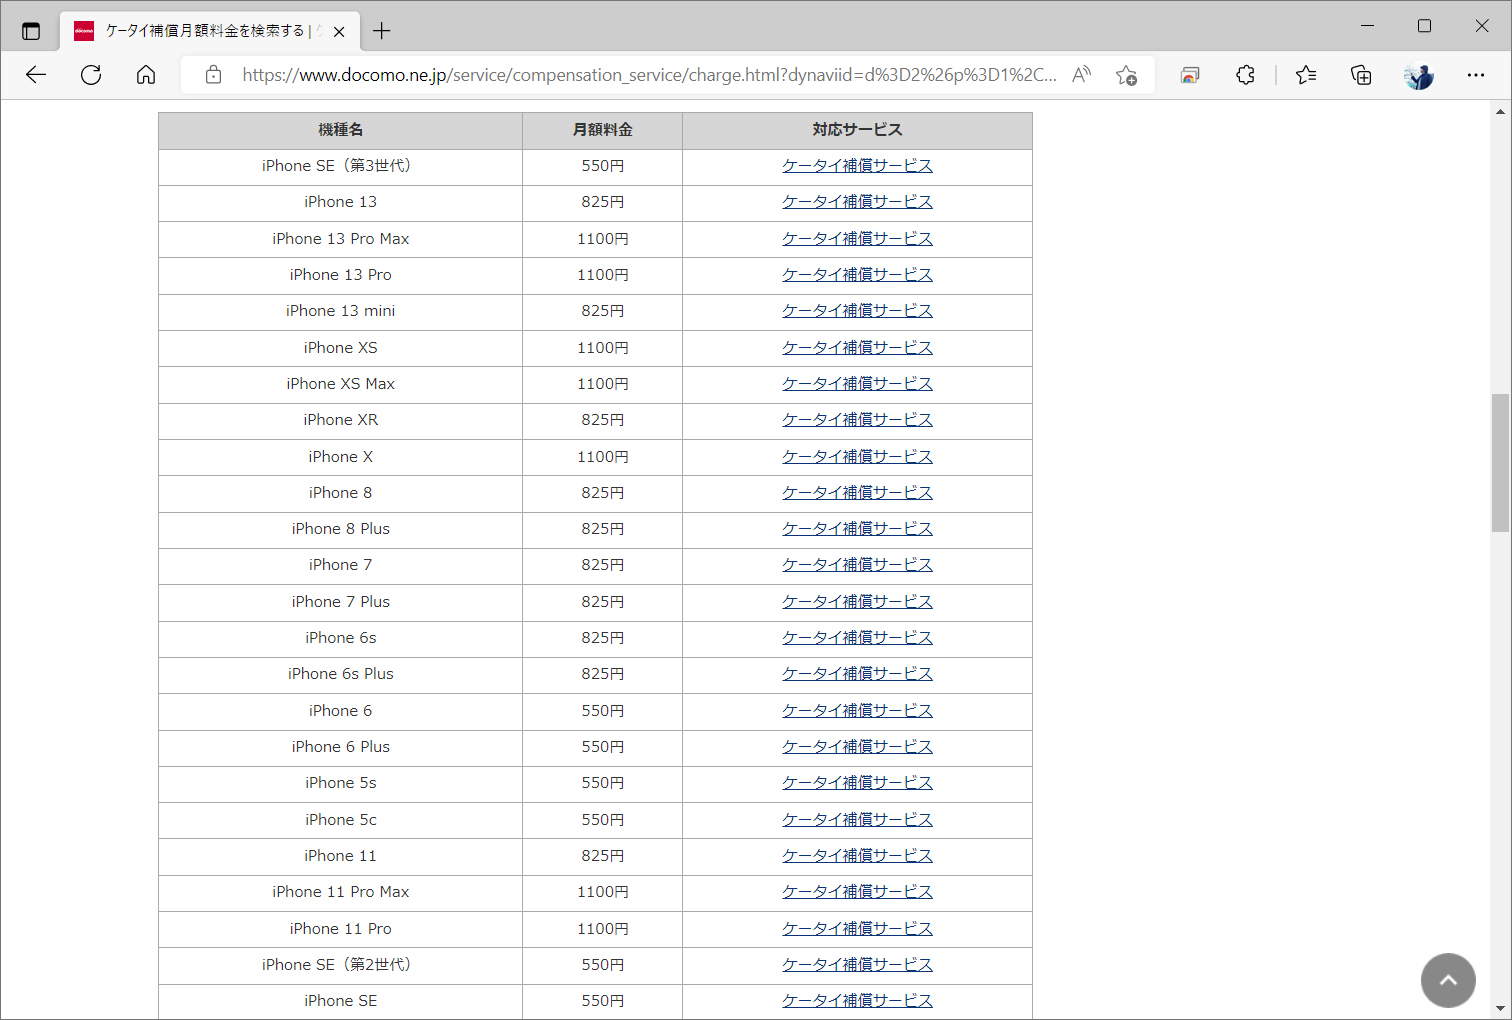Image resolution: width=1512 pixels, height=1020 pixels.
Task: Activate the Read aloud icon
Action: coord(1081,75)
